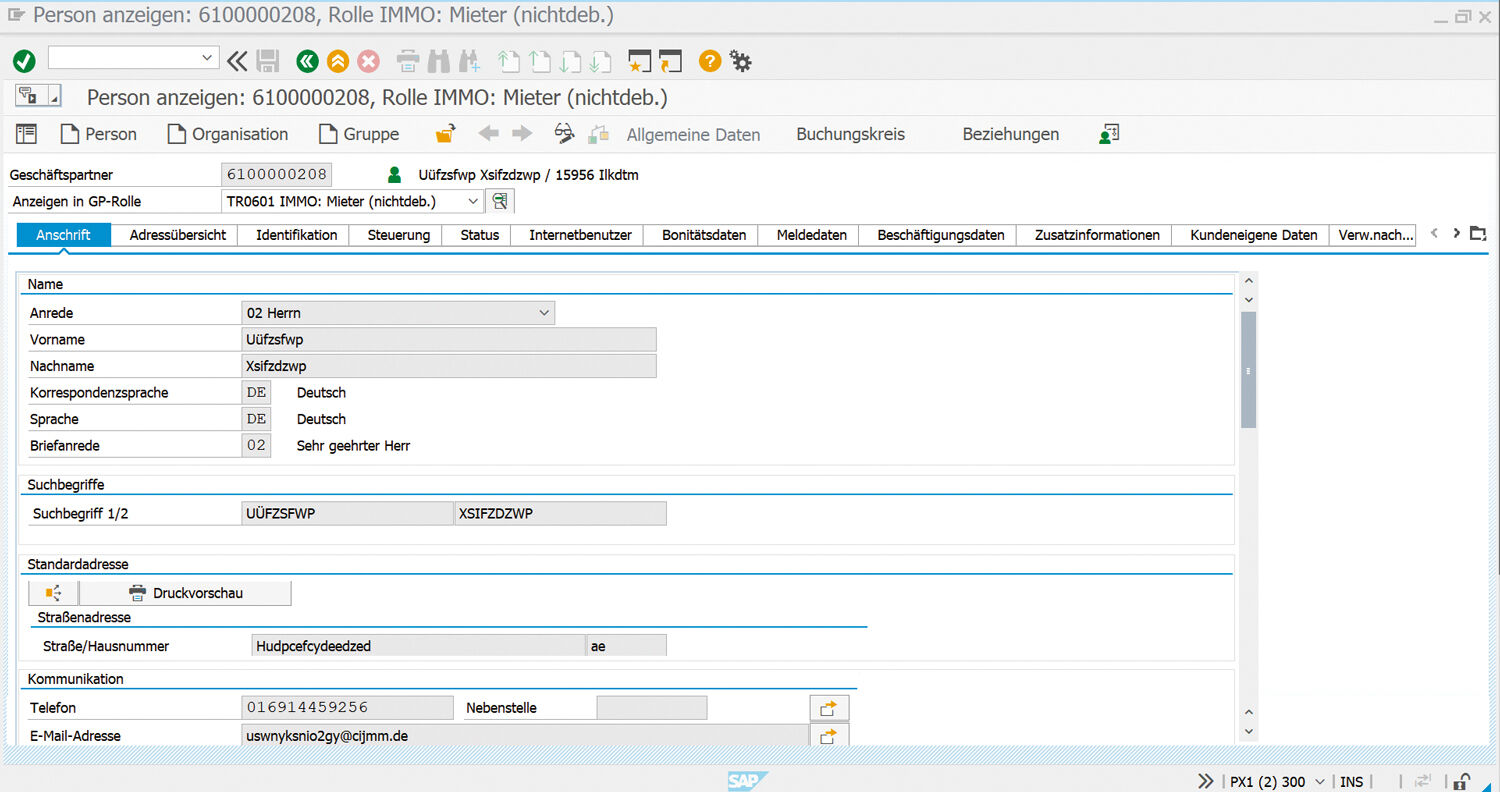
Task: Expand the Anrede dropdown showing 02 Herrn
Action: pyautogui.click(x=544, y=313)
